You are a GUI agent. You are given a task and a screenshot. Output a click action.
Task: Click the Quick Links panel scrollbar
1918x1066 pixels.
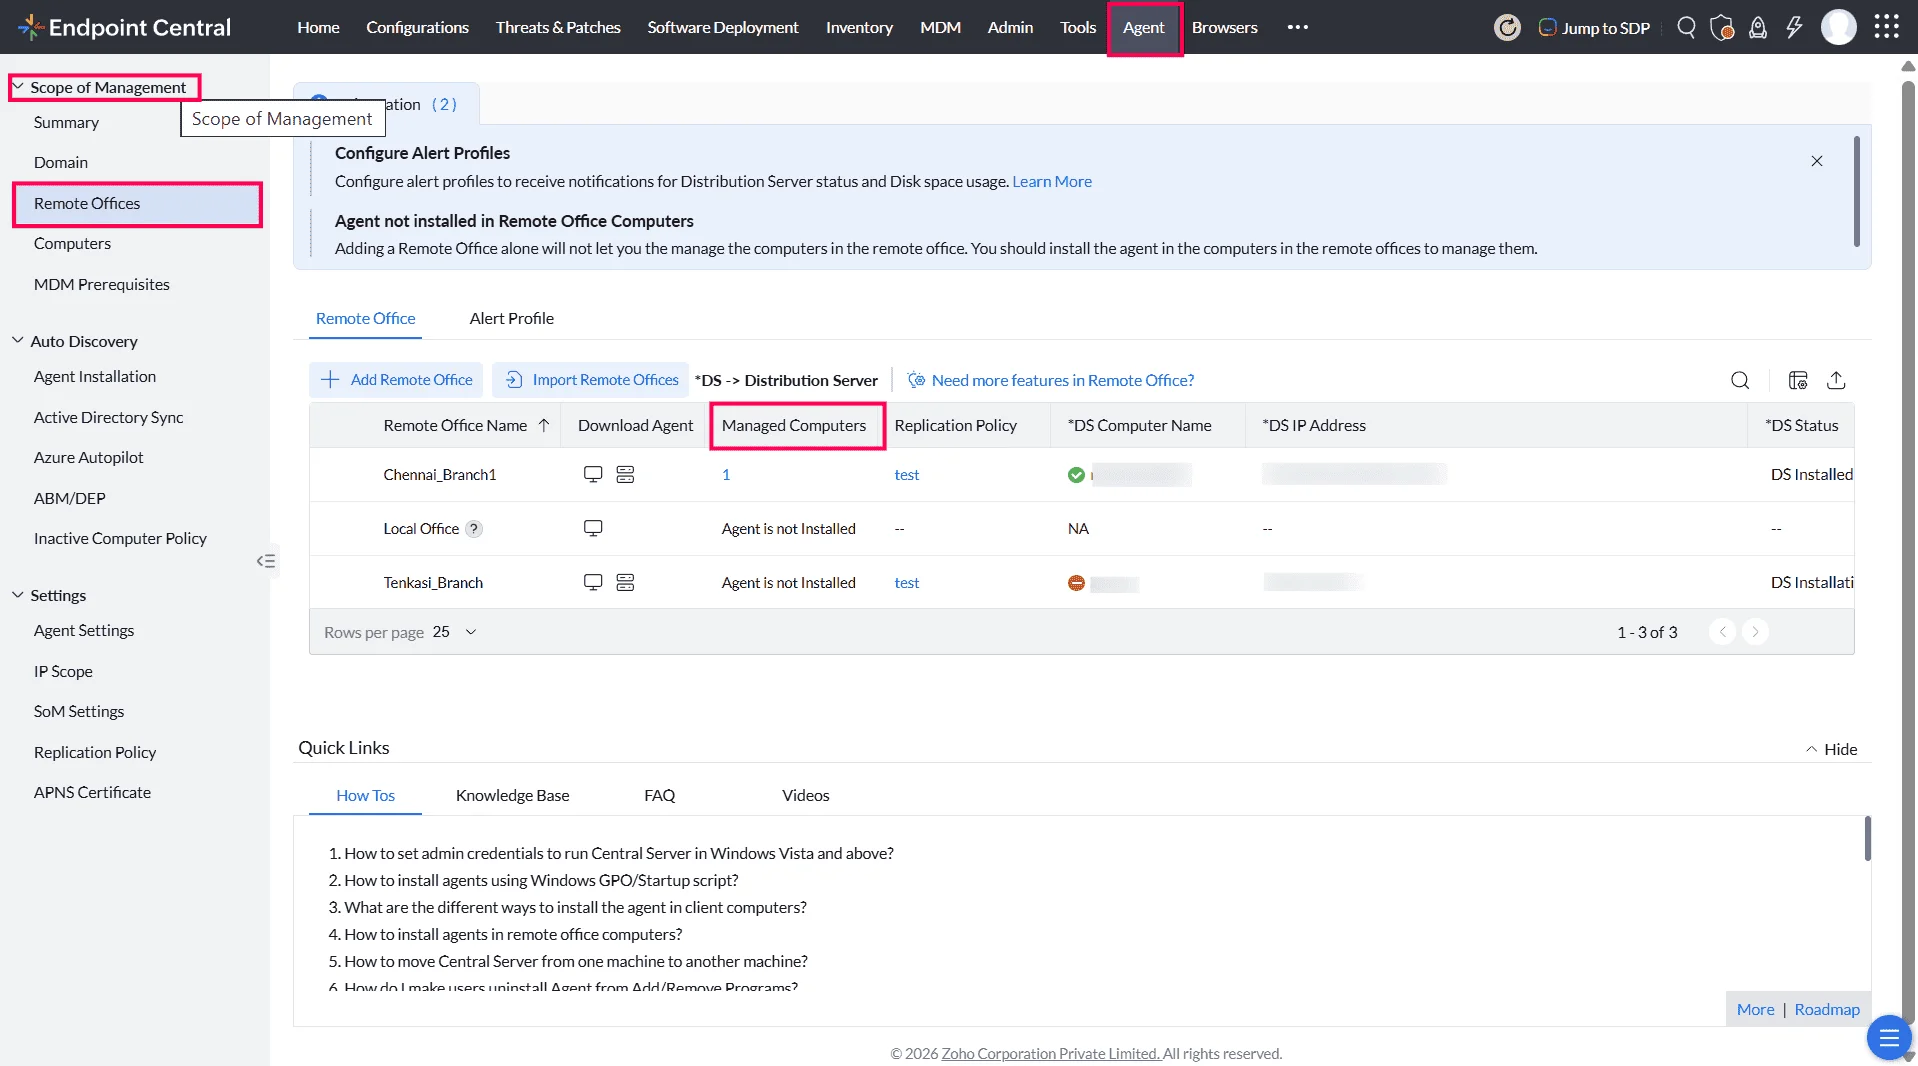[1867, 838]
